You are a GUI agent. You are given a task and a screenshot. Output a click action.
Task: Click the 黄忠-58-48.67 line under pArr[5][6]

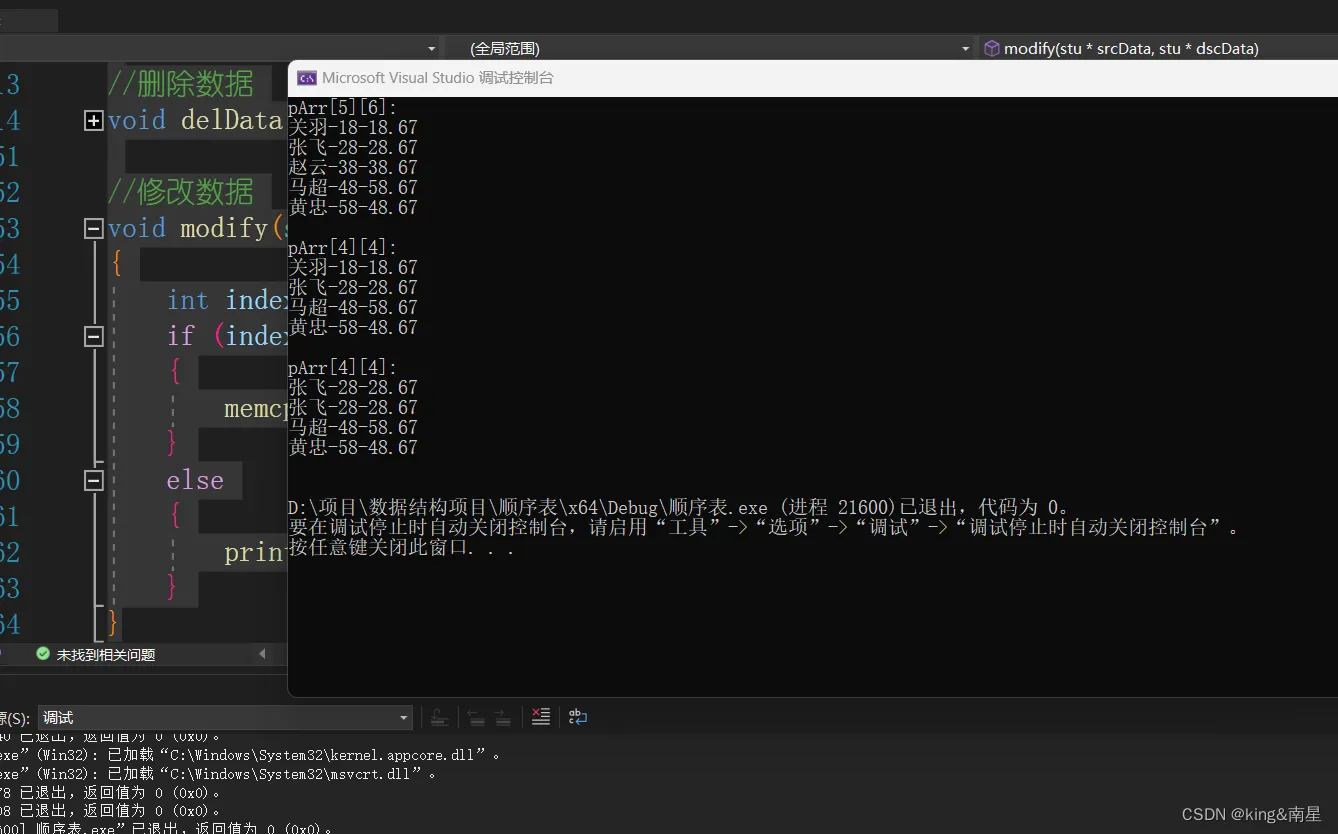pos(353,207)
